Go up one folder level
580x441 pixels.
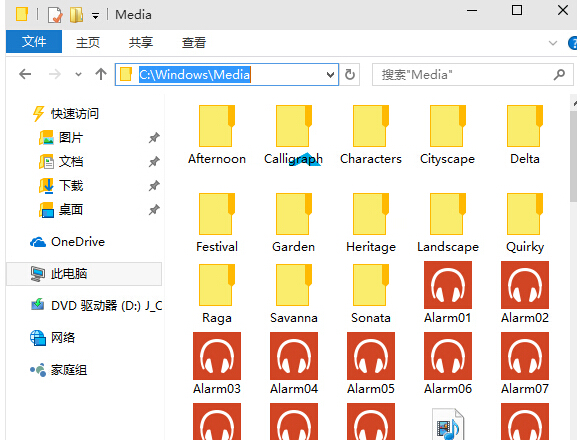coord(101,74)
